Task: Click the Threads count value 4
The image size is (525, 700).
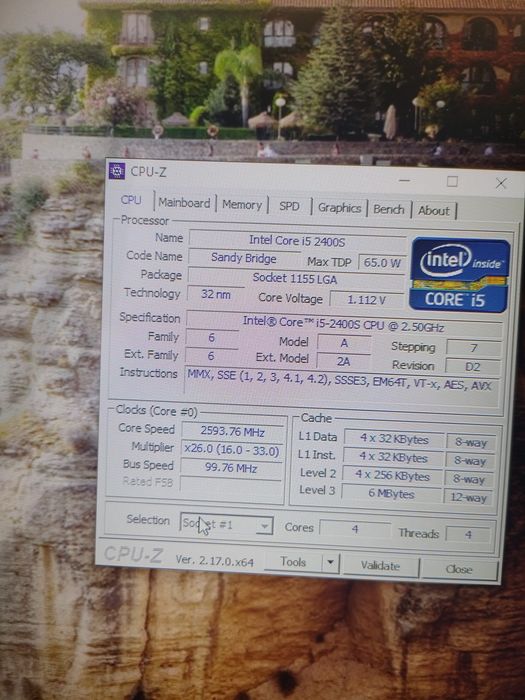Action: [x=468, y=534]
